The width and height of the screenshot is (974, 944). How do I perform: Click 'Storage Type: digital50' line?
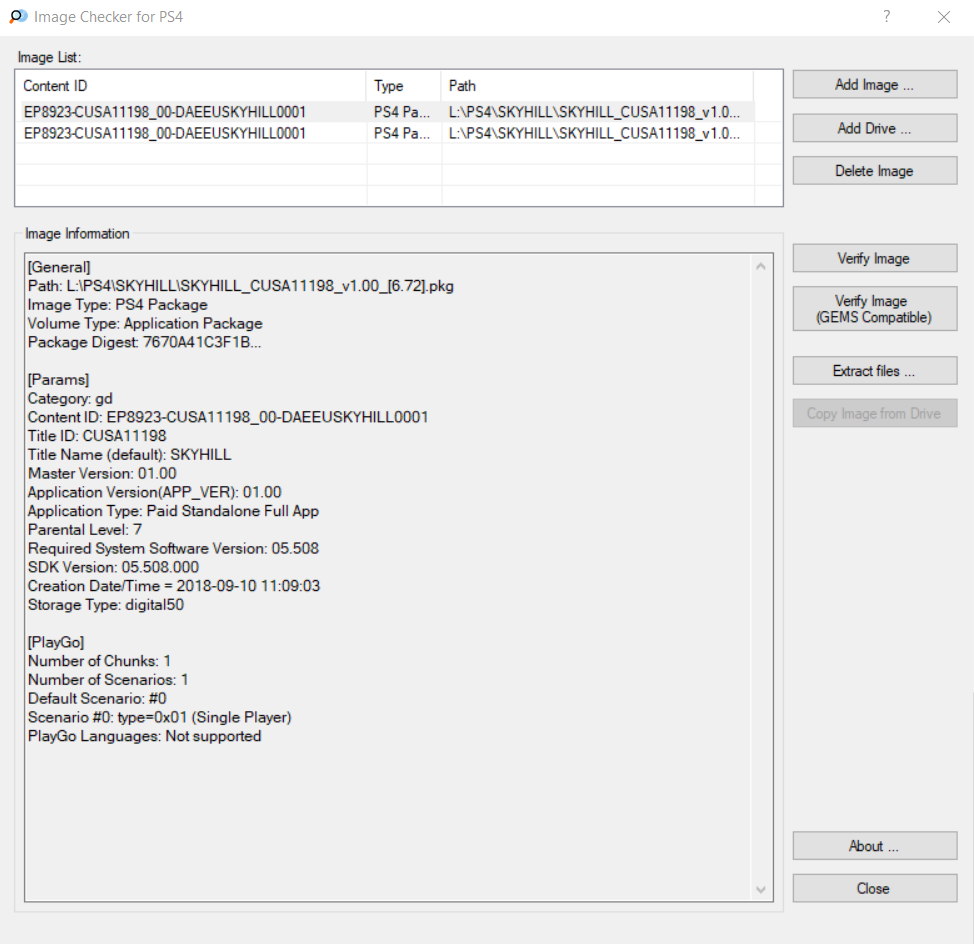point(106,604)
